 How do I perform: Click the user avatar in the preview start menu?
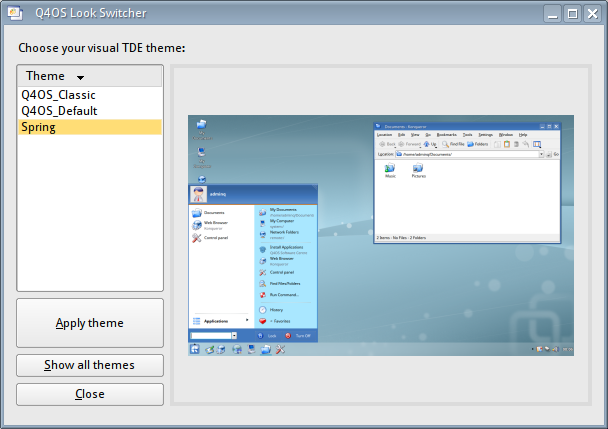coord(200,195)
